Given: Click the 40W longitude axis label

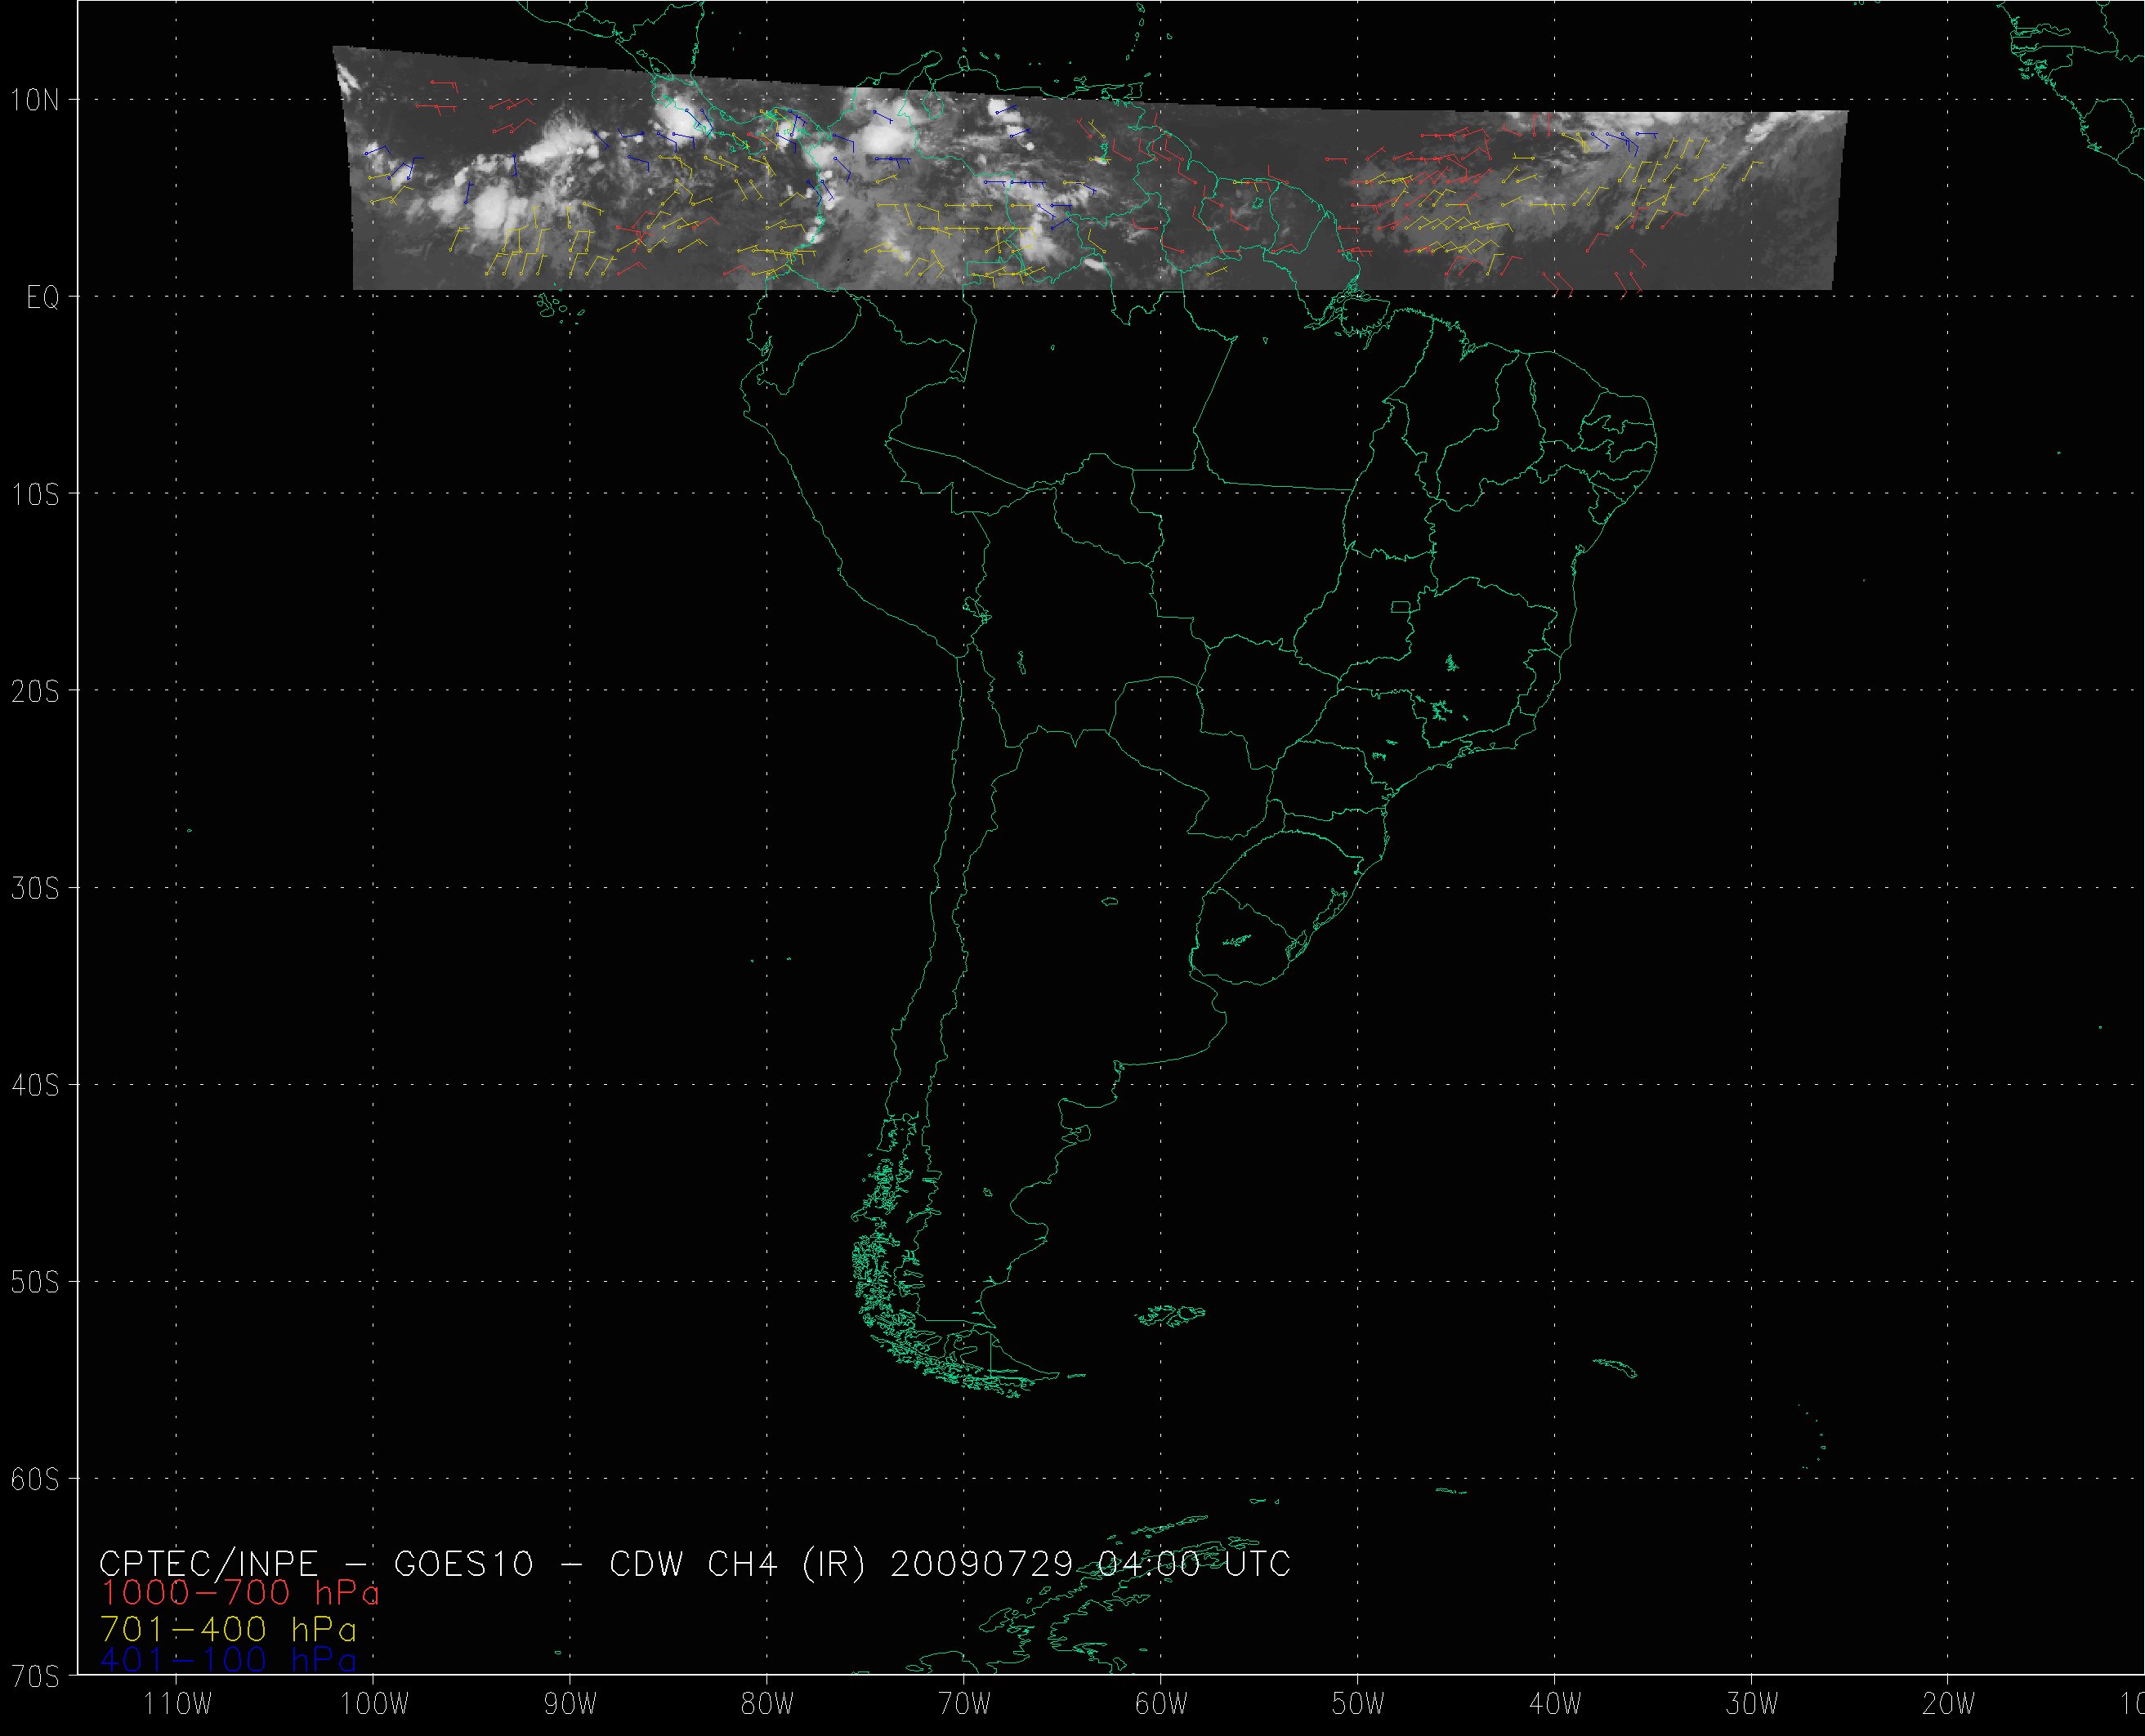Looking at the screenshot, I should pyautogui.click(x=1556, y=1704).
